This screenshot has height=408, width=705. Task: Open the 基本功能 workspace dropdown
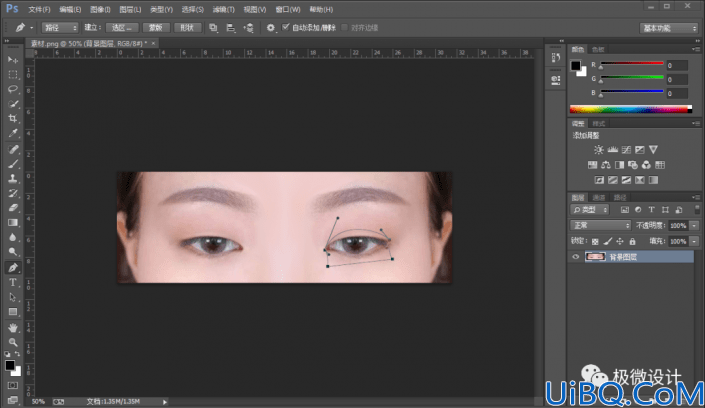[x=669, y=28]
